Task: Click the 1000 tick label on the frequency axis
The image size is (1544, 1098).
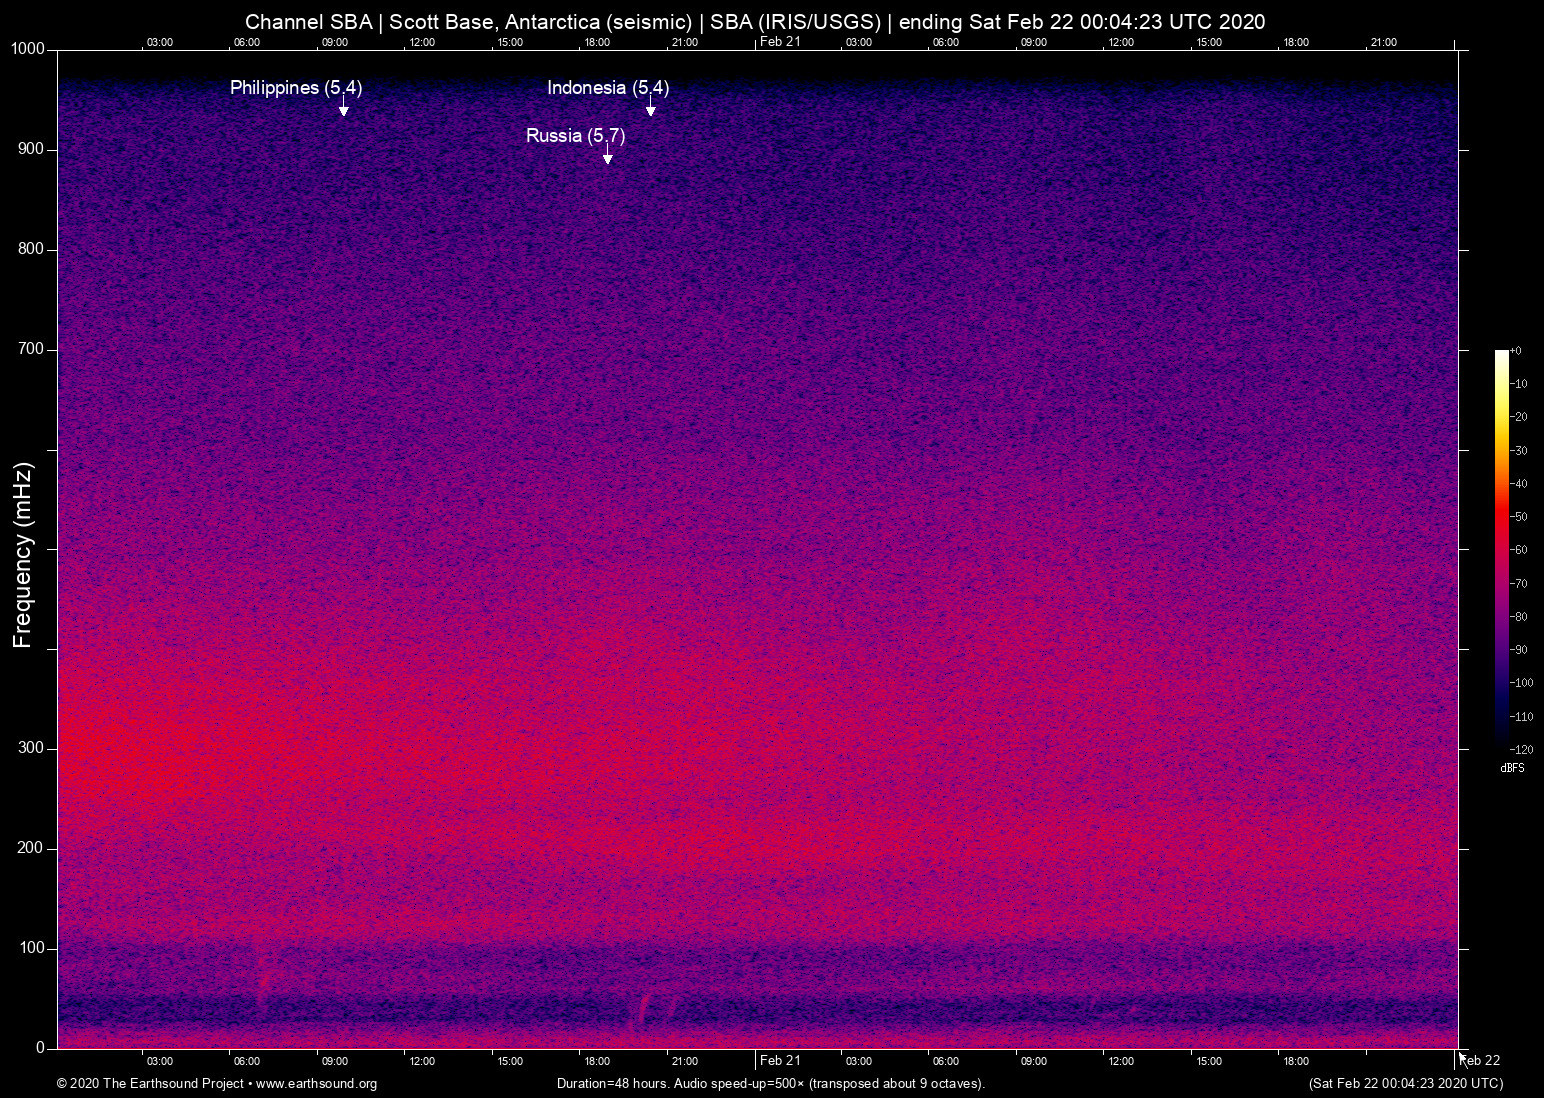Action: tap(27, 49)
